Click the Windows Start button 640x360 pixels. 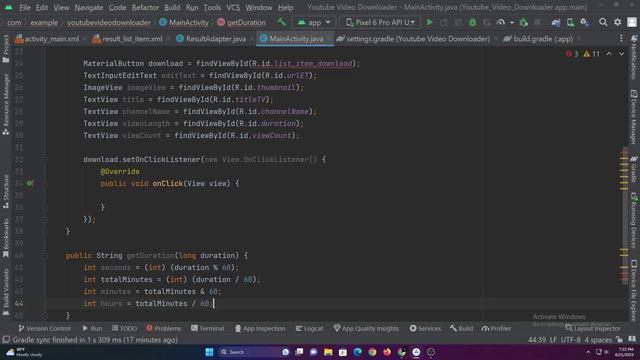pos(209,352)
